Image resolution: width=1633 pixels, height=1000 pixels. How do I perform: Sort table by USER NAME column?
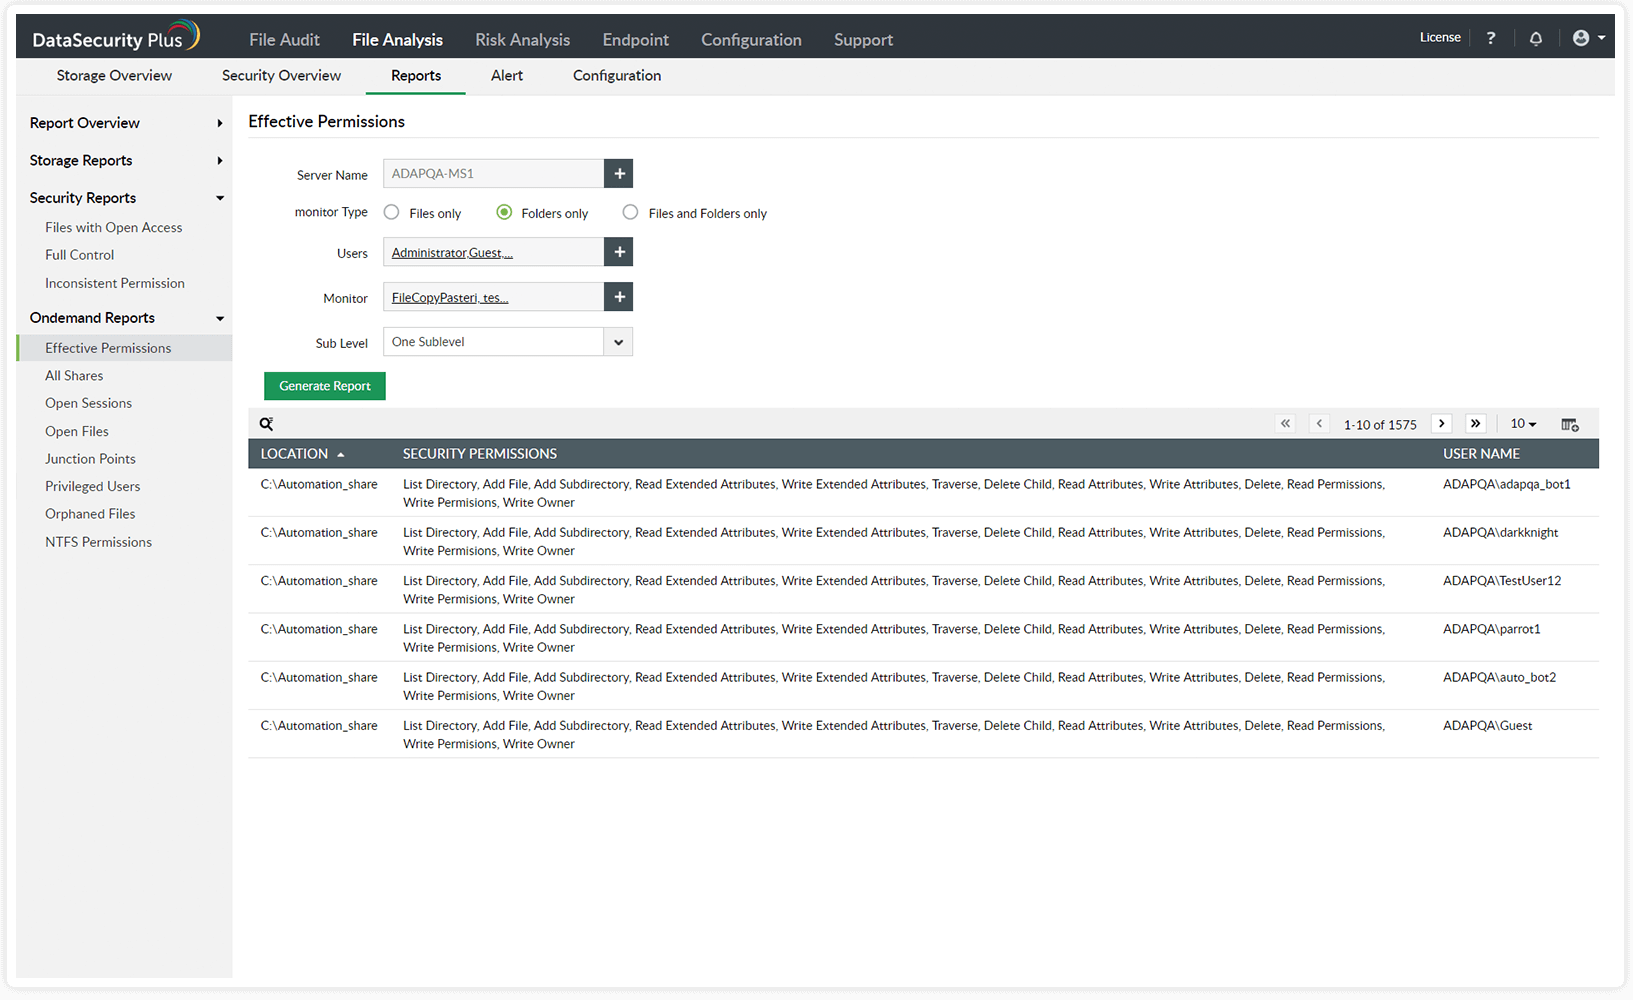1481,454
